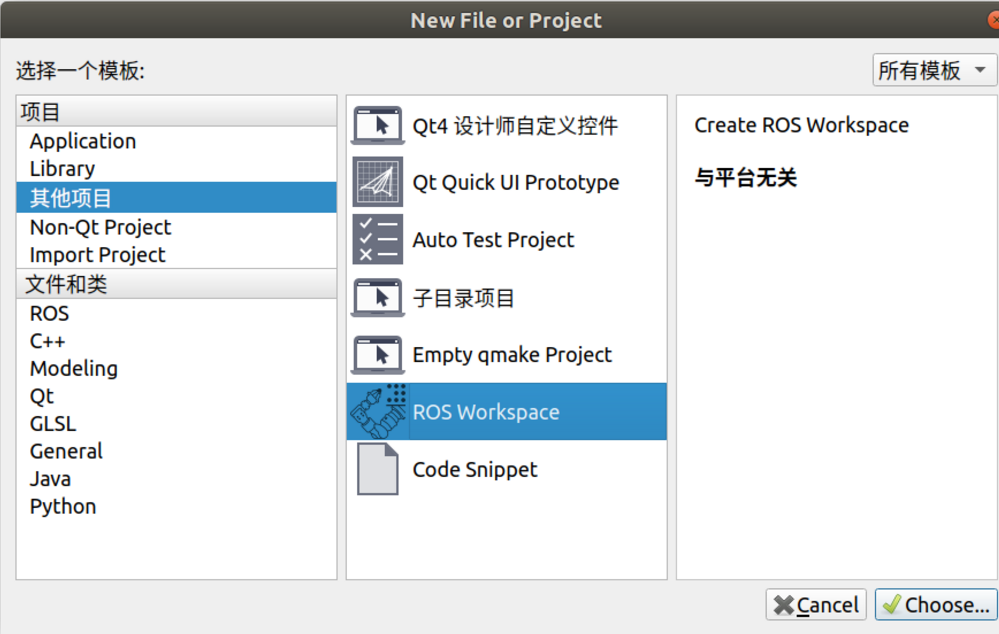Click the GLSL file category
The width and height of the screenshot is (999, 634).
[53, 424]
